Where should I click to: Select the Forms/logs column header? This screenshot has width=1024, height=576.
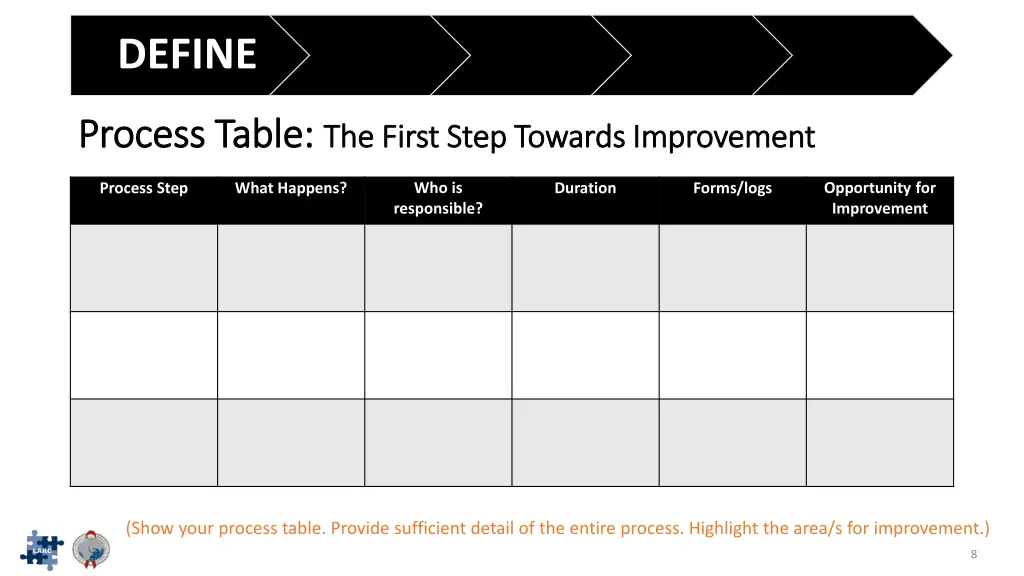click(733, 200)
